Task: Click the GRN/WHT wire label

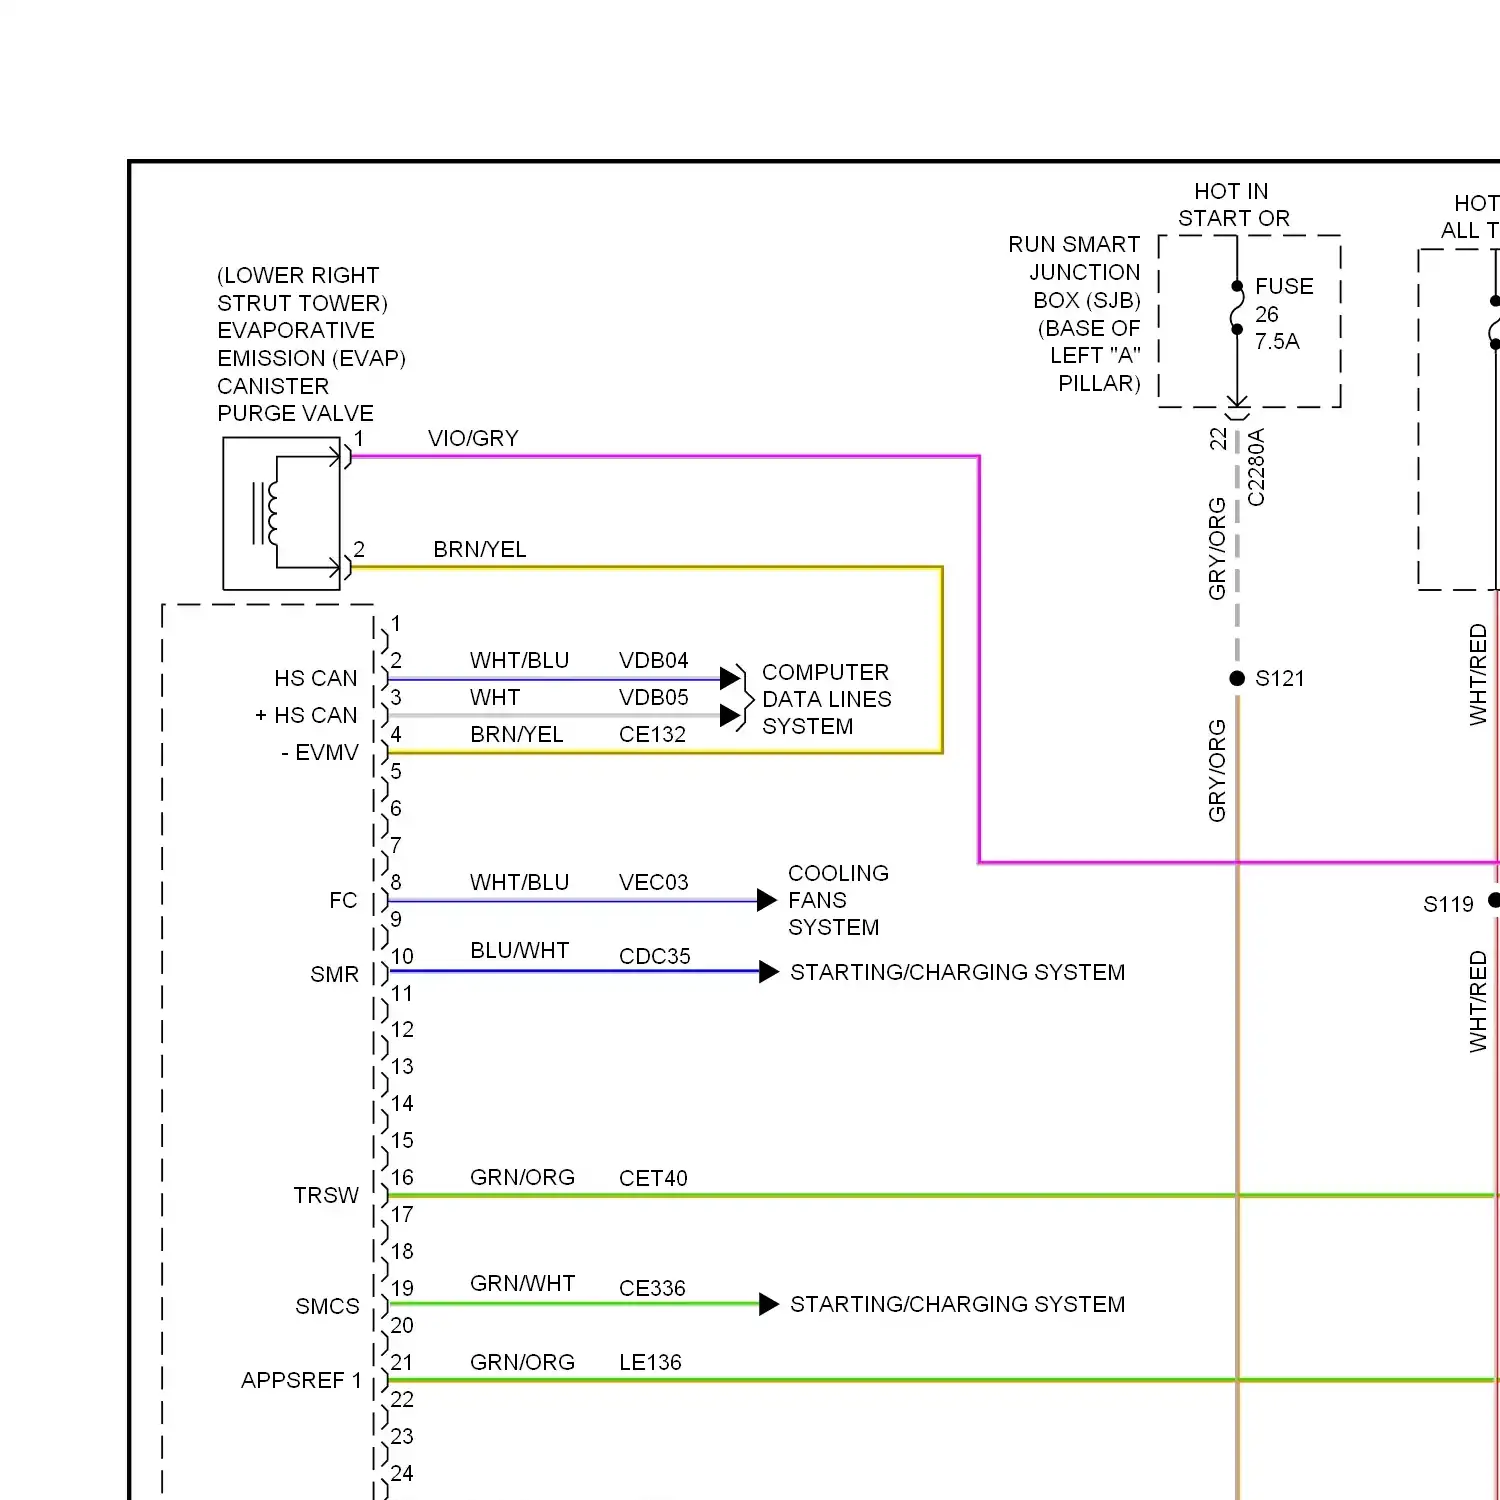Action: [x=522, y=1283]
